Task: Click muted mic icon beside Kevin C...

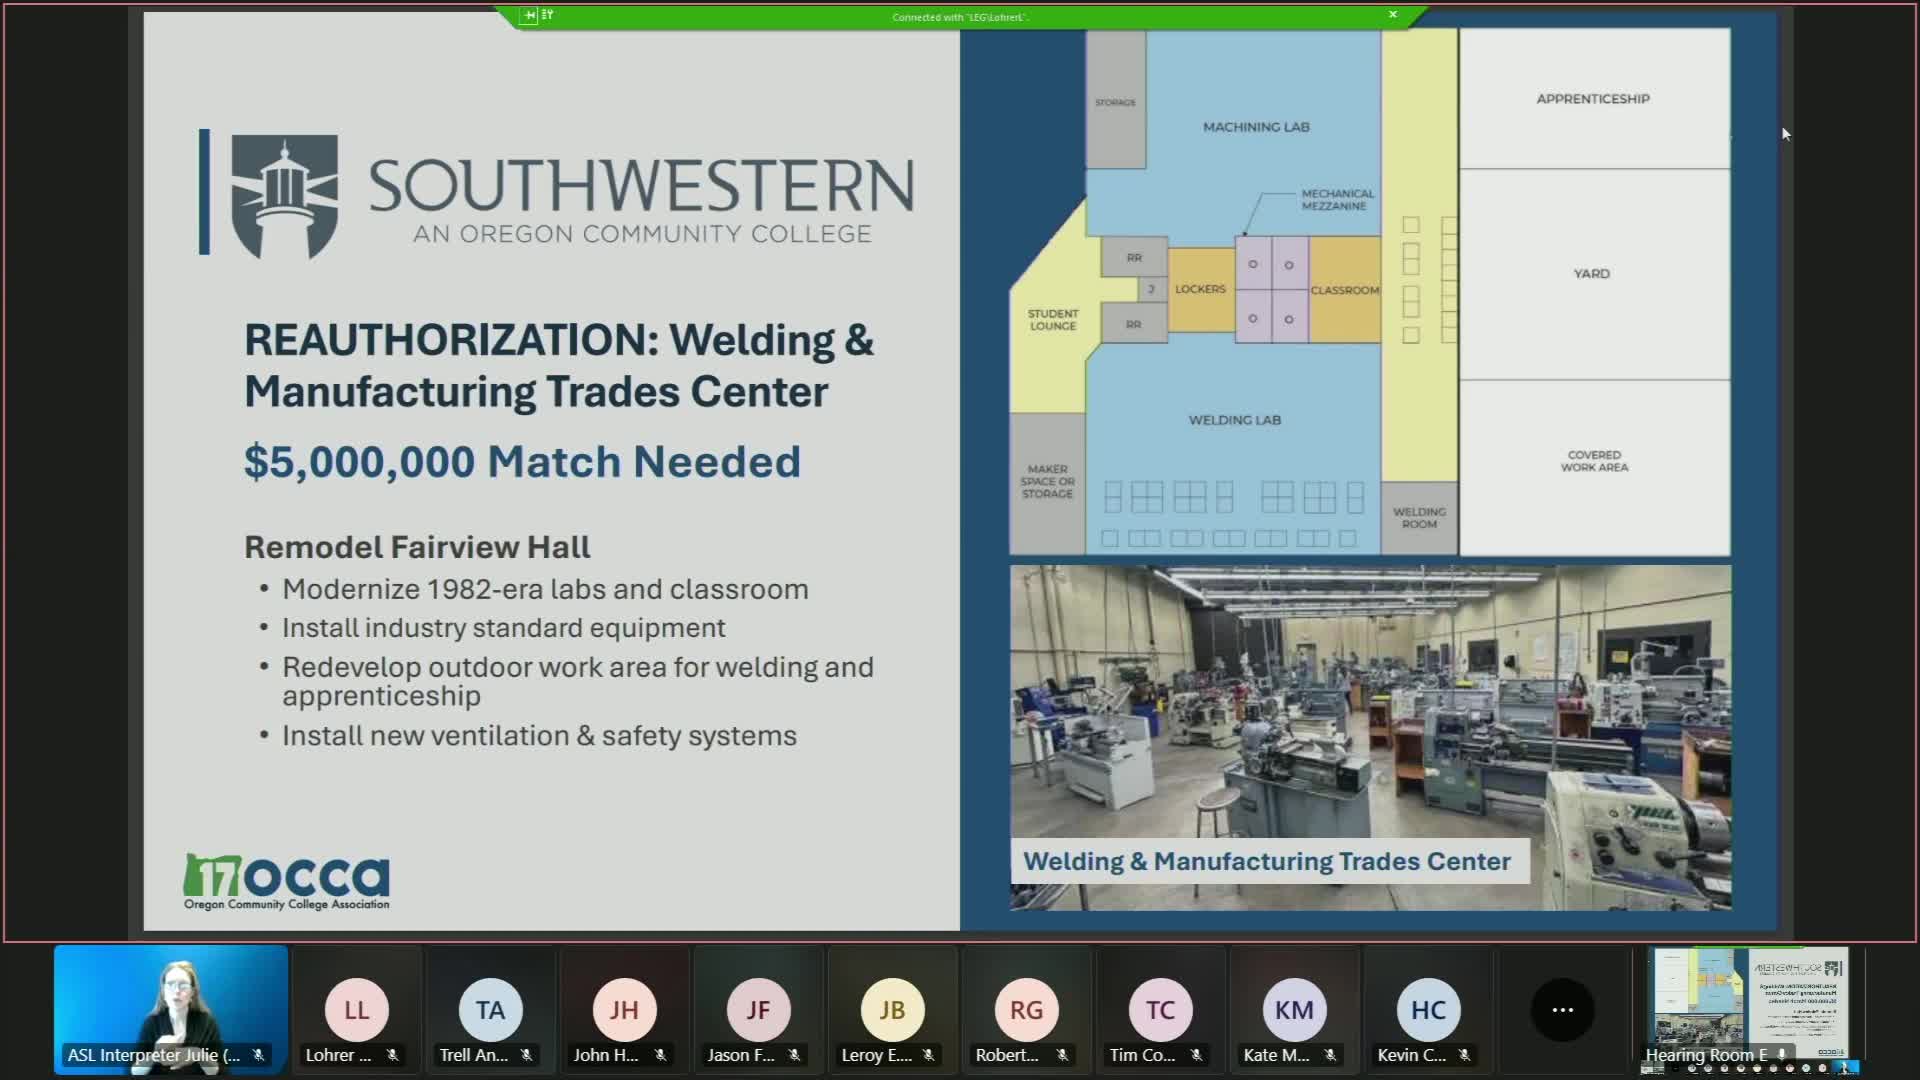Action: 1464,1055
